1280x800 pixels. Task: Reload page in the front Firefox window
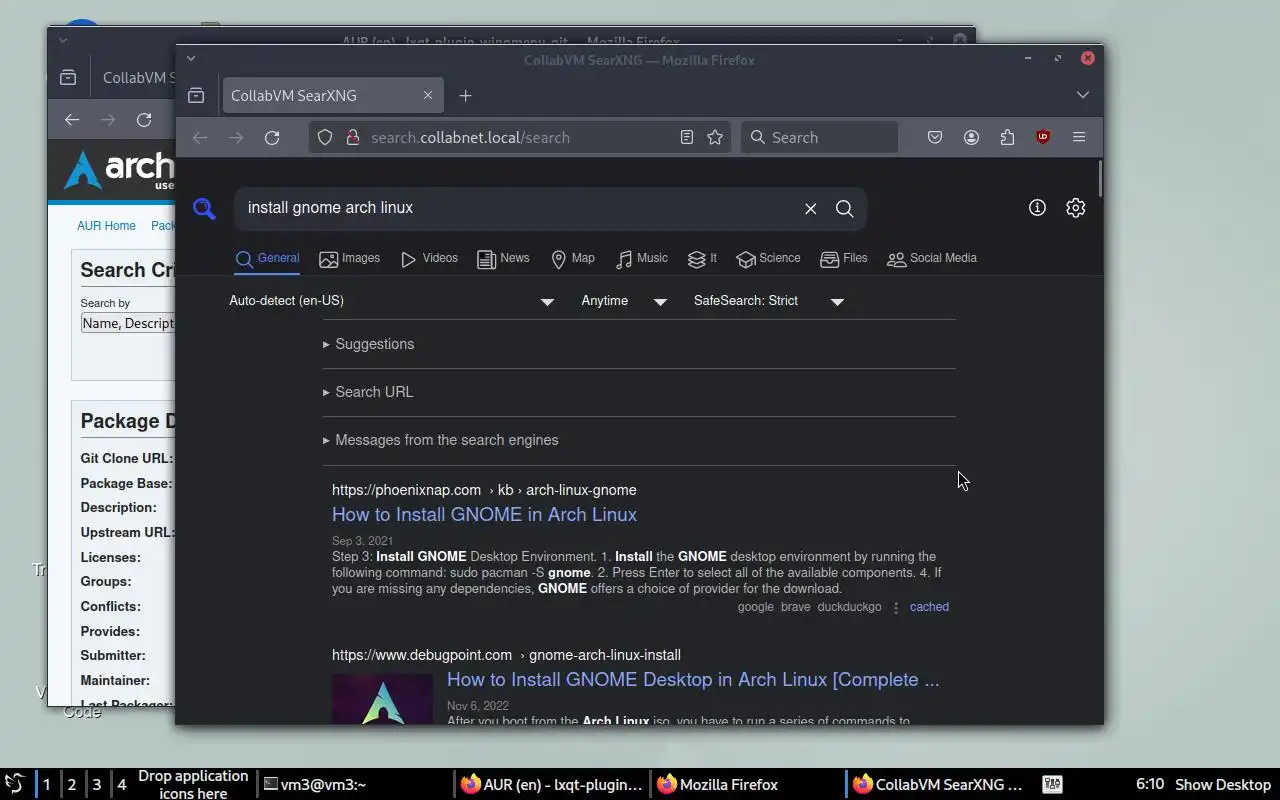[x=272, y=137]
